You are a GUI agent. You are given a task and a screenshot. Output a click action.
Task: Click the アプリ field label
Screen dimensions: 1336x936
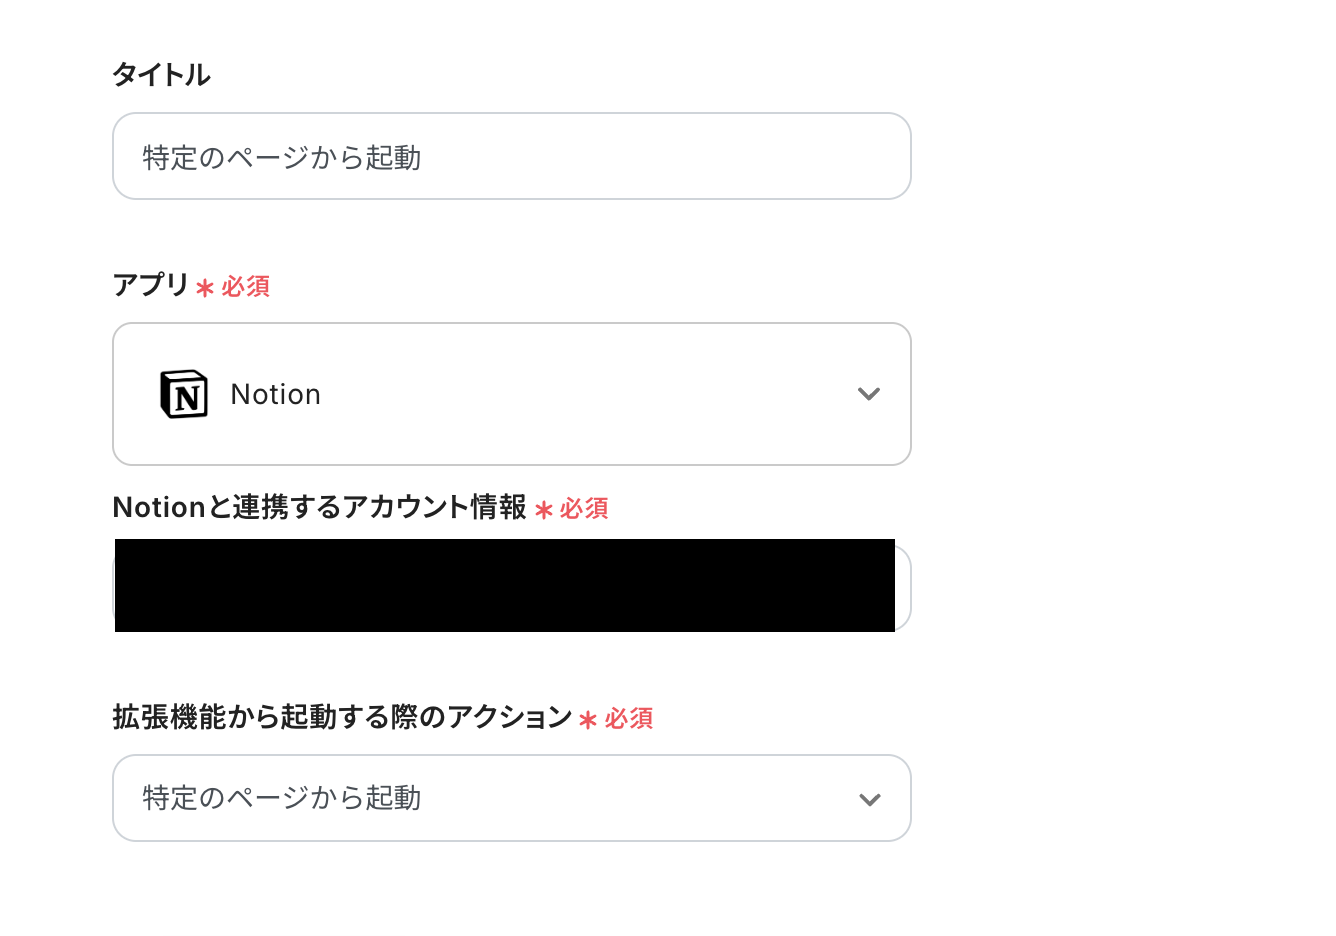click(151, 285)
